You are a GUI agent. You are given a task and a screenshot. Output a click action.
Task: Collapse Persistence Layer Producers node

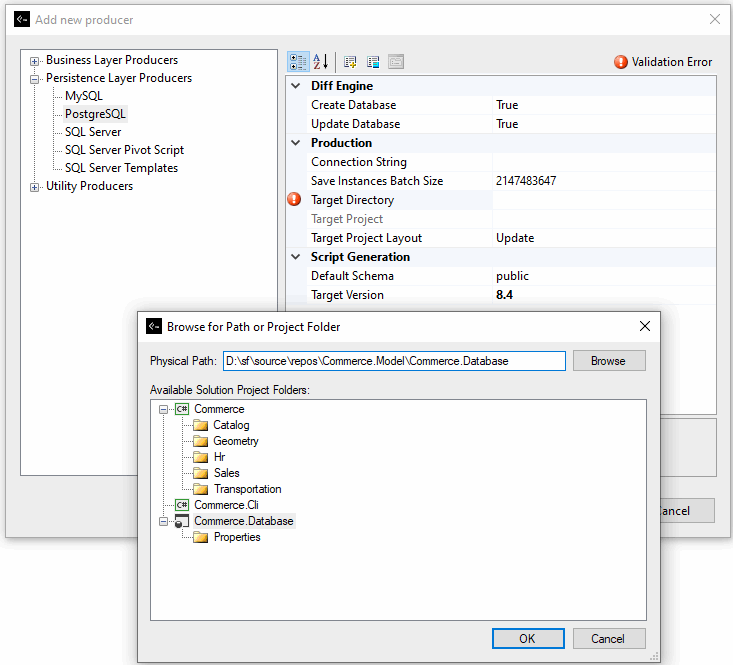pos(34,79)
